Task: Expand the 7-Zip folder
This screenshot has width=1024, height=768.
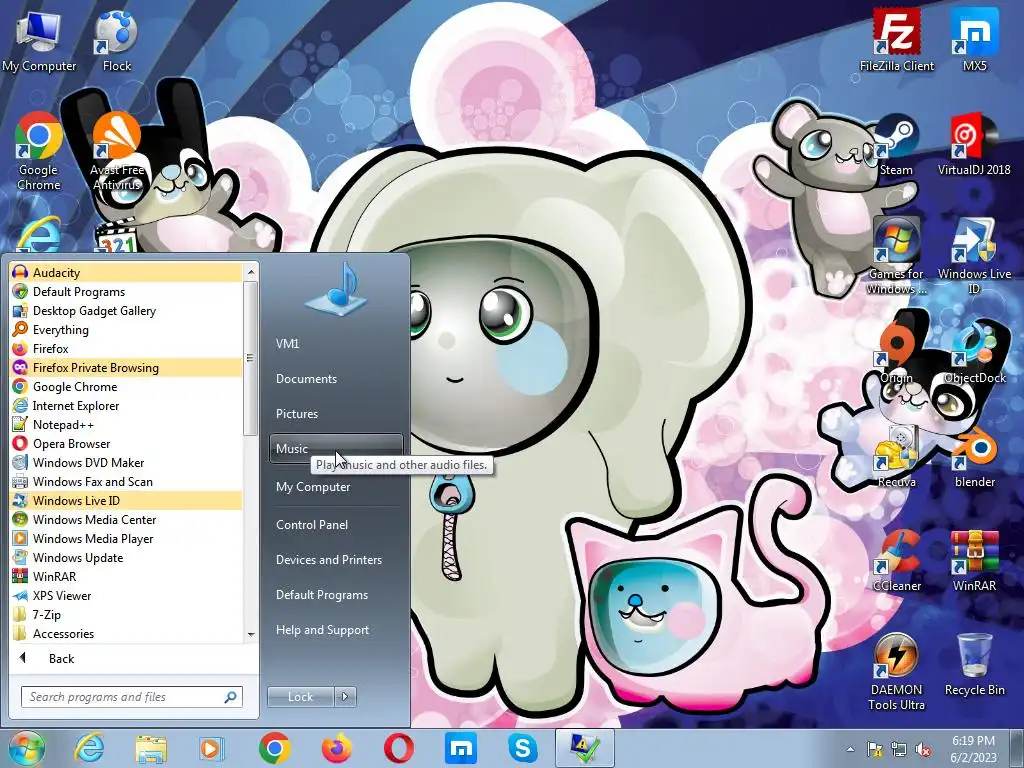Action: (x=126, y=614)
